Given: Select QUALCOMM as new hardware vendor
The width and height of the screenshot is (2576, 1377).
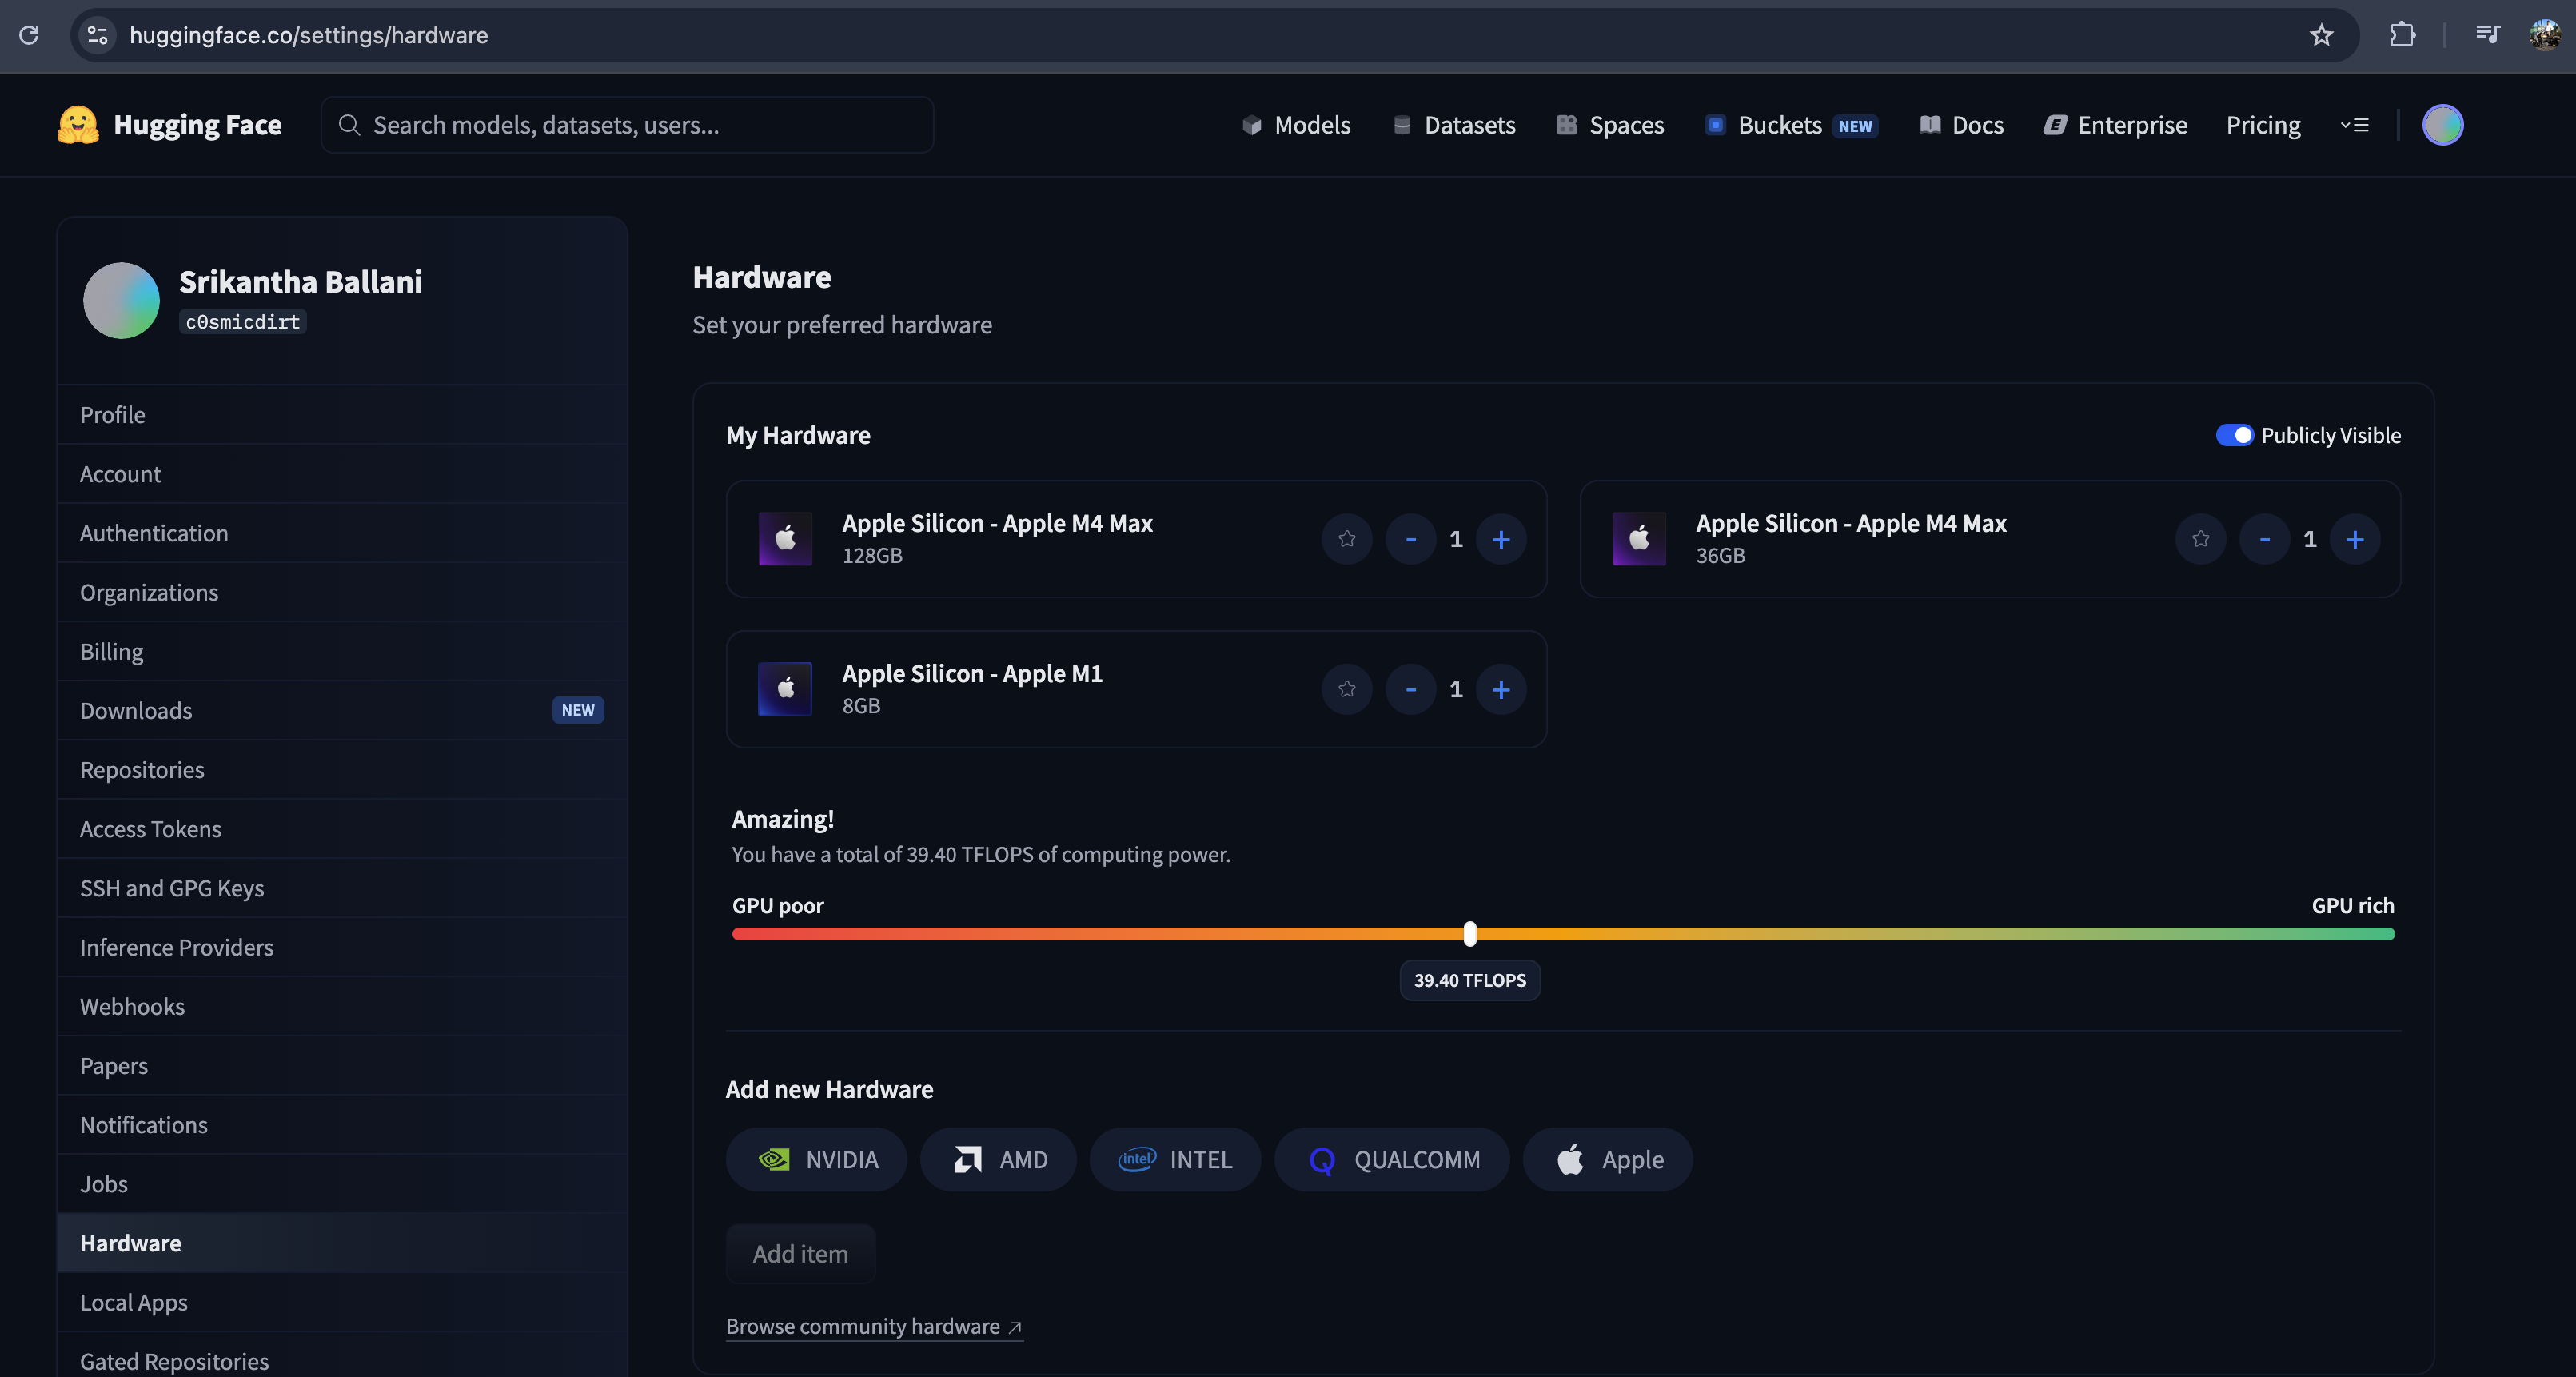Looking at the screenshot, I should pos(1392,1159).
